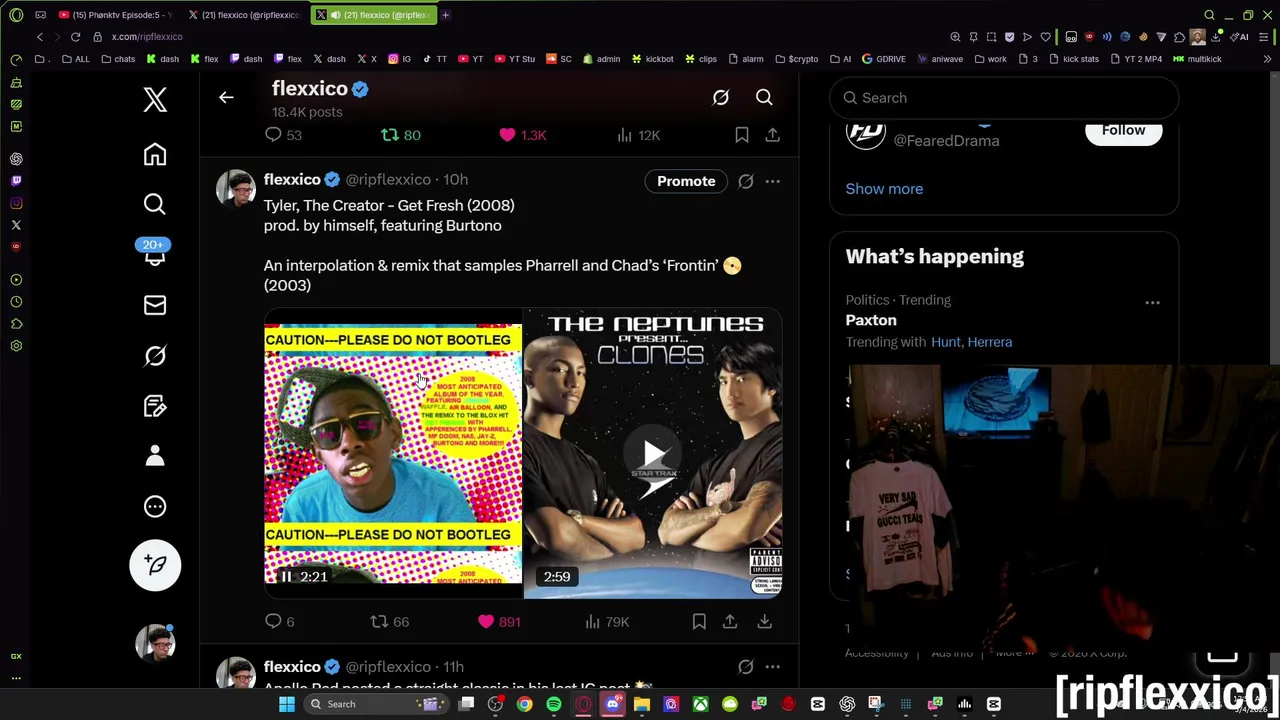Click Show more in who to follow
Viewport: 1280px width, 720px height.
pyautogui.click(x=884, y=189)
